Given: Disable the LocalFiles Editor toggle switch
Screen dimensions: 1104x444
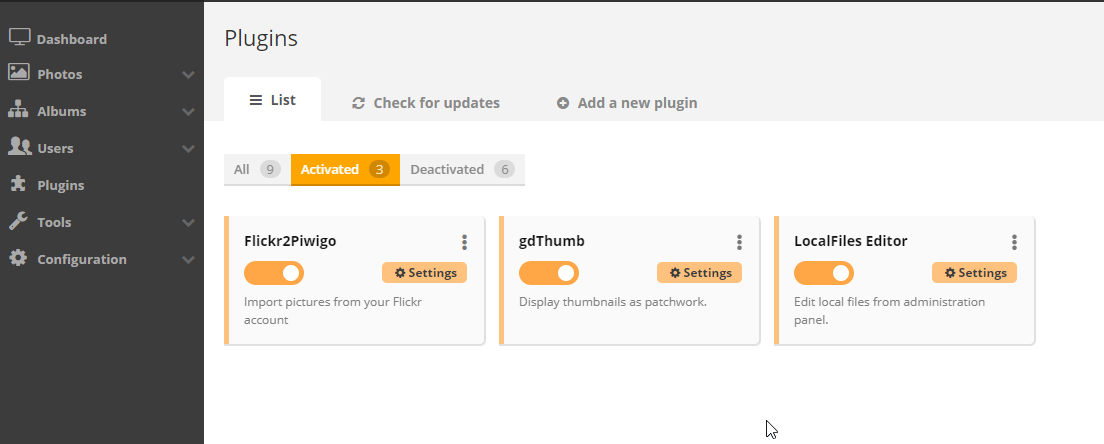Looking at the screenshot, I should 824,273.
